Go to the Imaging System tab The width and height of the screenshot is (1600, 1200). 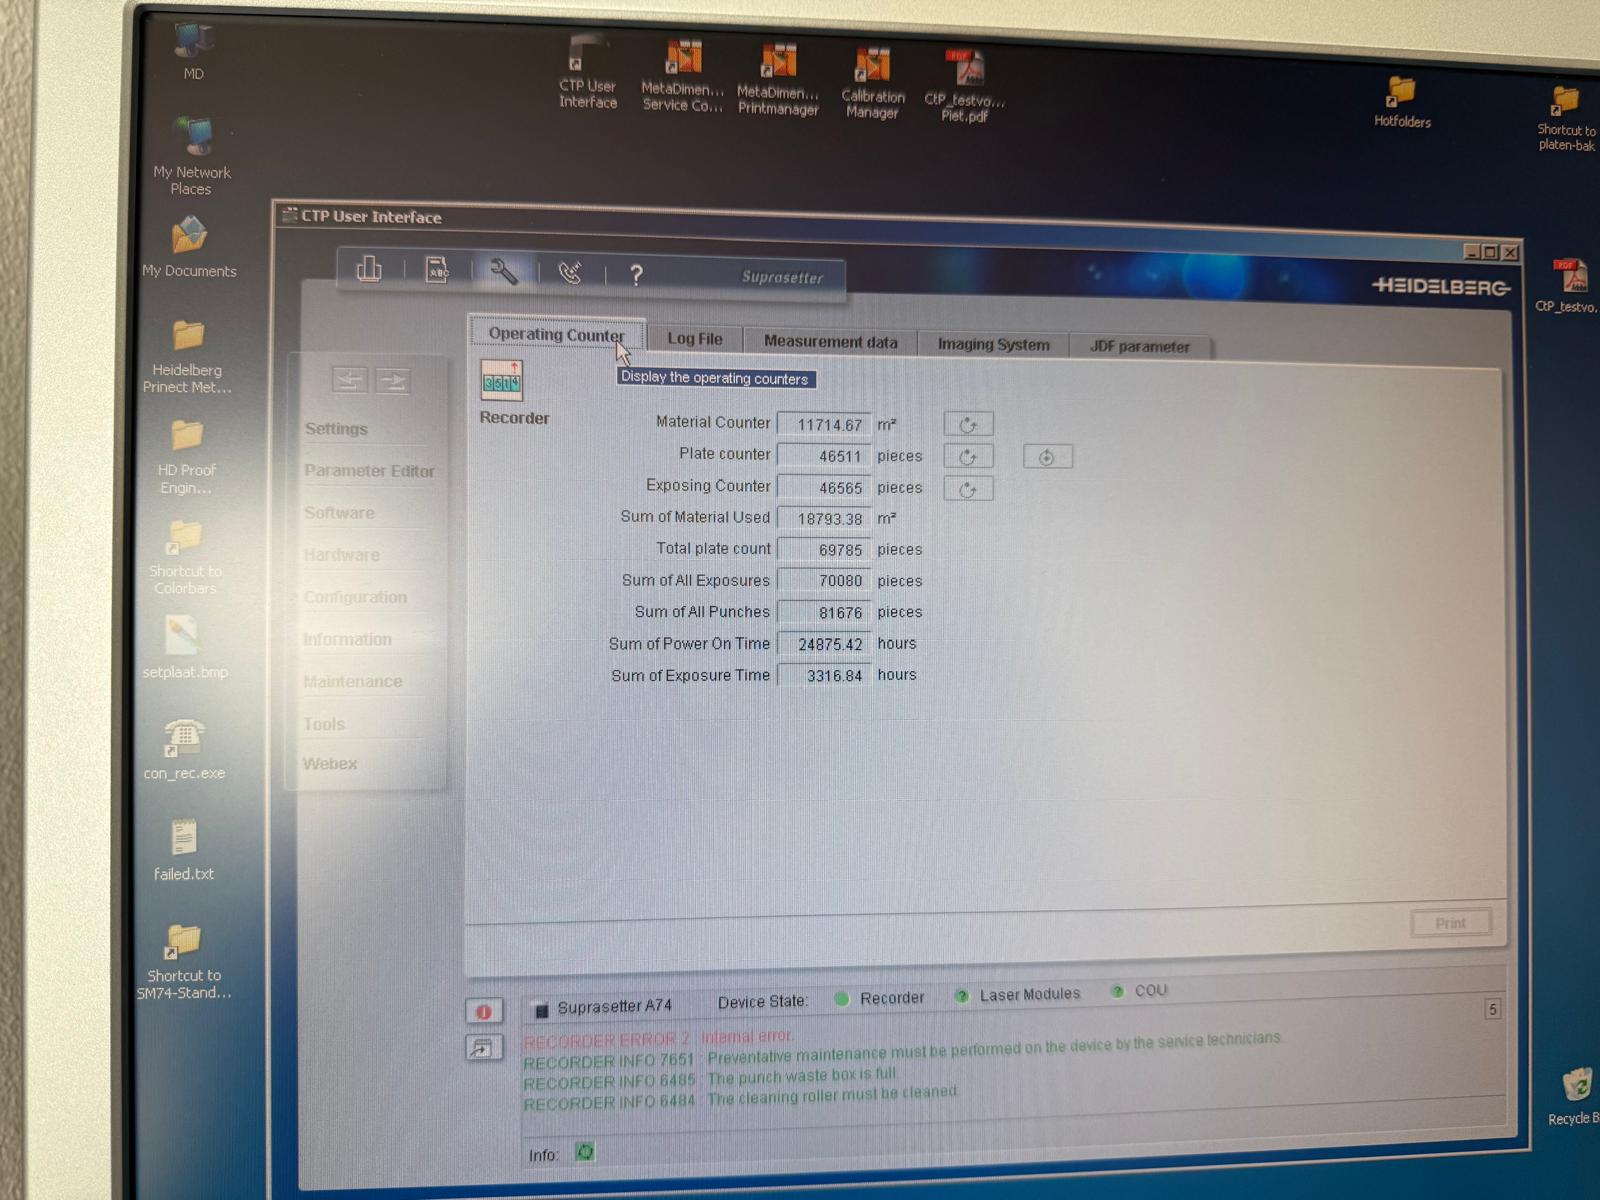(x=993, y=345)
